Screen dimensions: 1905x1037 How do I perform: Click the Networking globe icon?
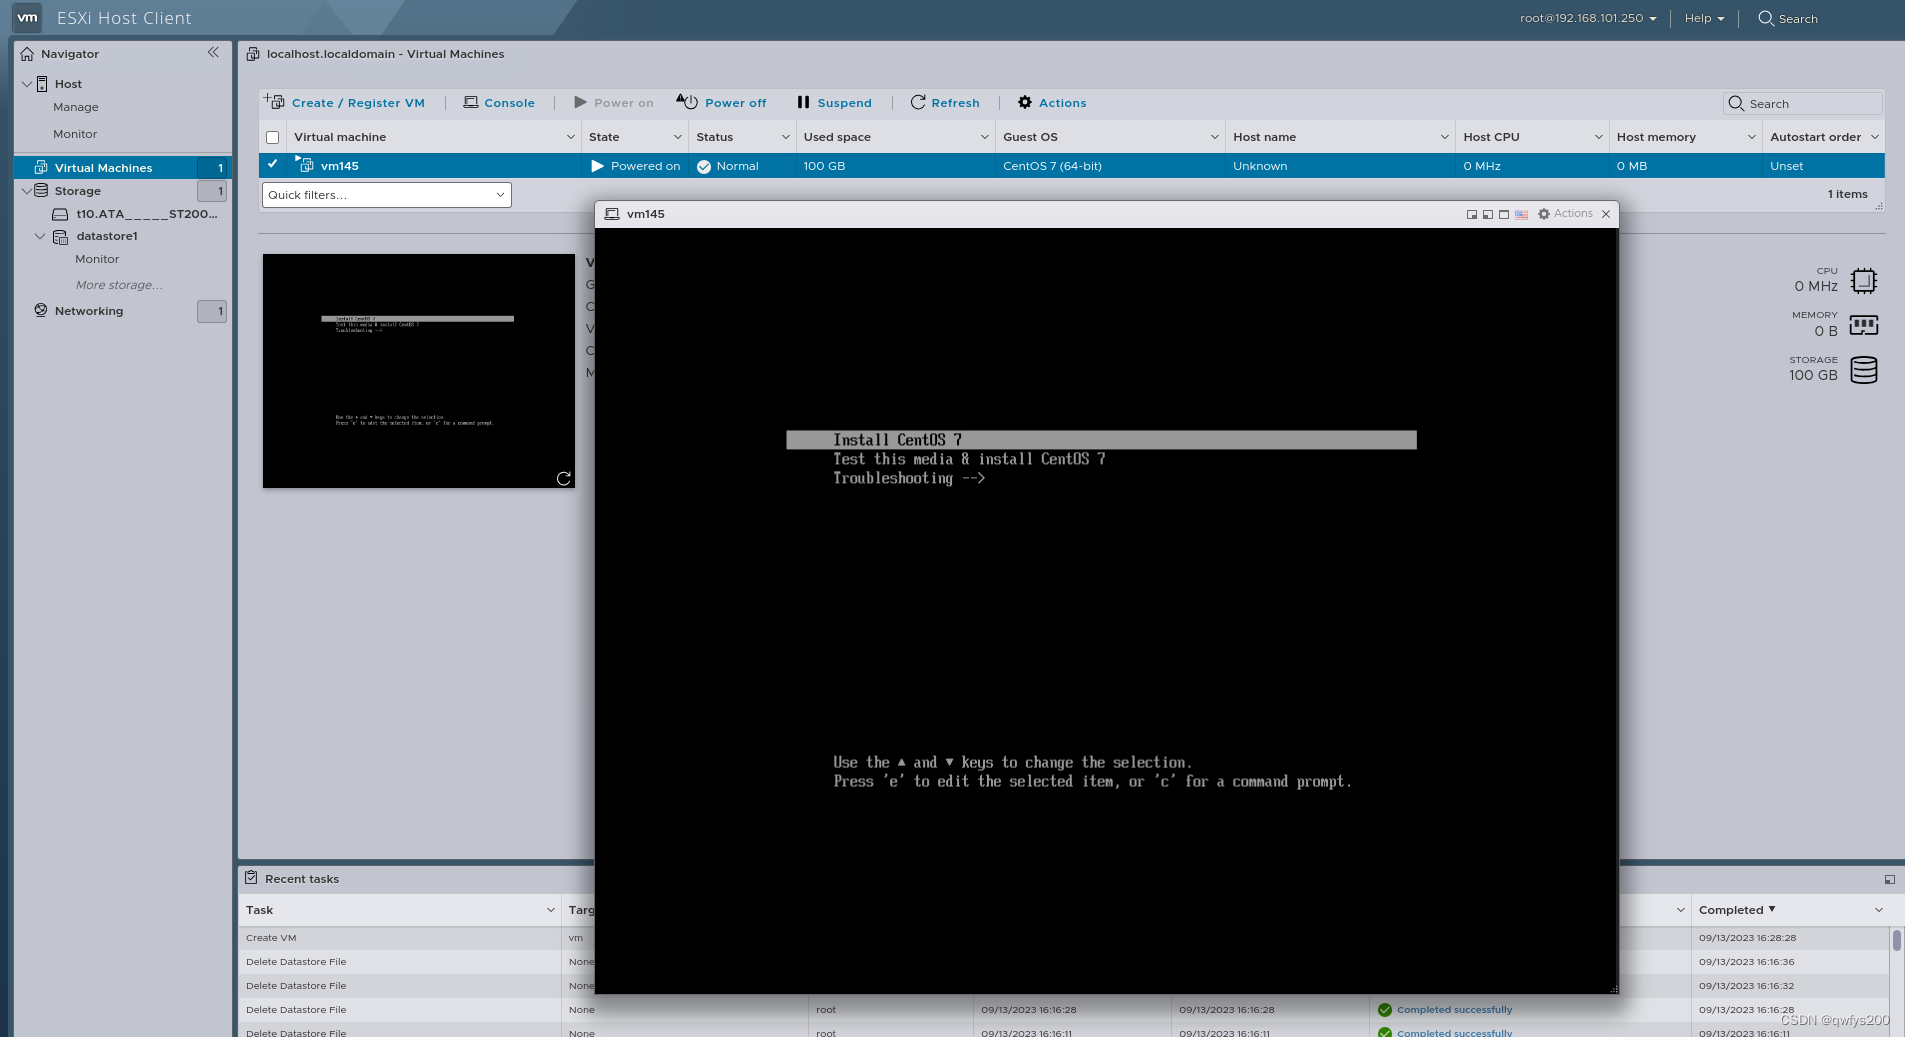[x=41, y=310]
